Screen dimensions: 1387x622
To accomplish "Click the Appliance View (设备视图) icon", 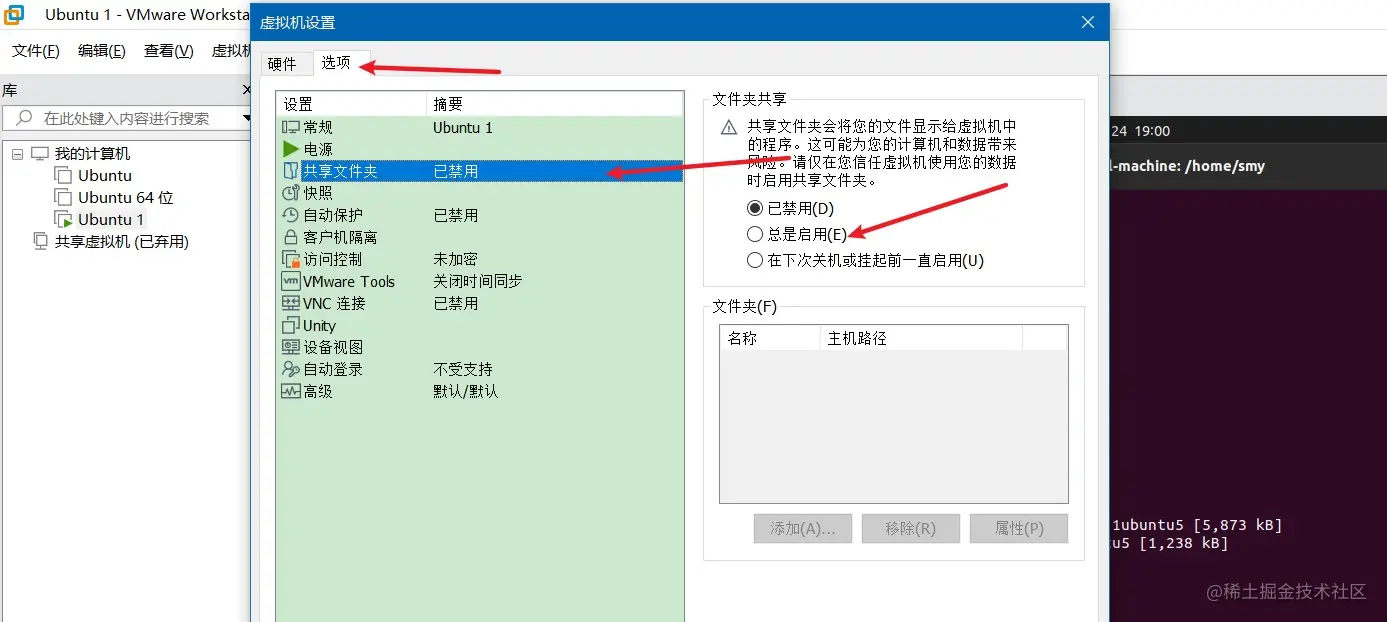I will 291,347.
